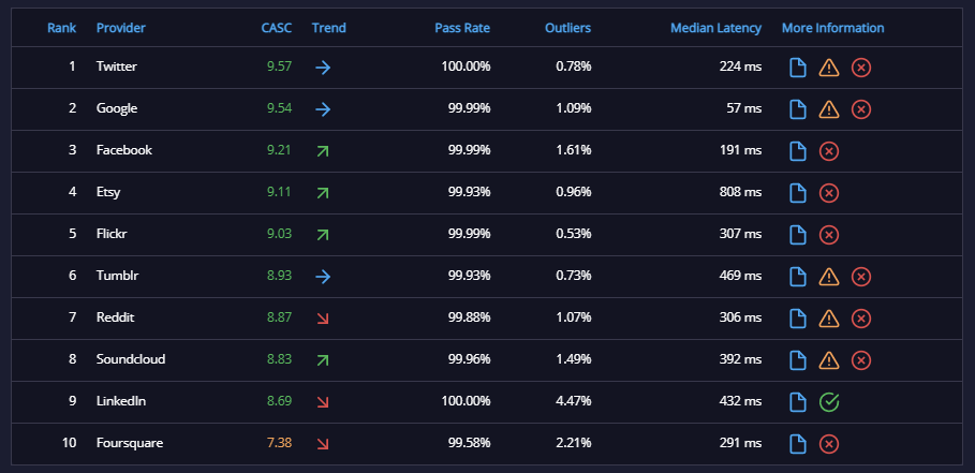The width and height of the screenshot is (977, 474).
Task: Select the Etsy provider name
Action: coord(108,192)
